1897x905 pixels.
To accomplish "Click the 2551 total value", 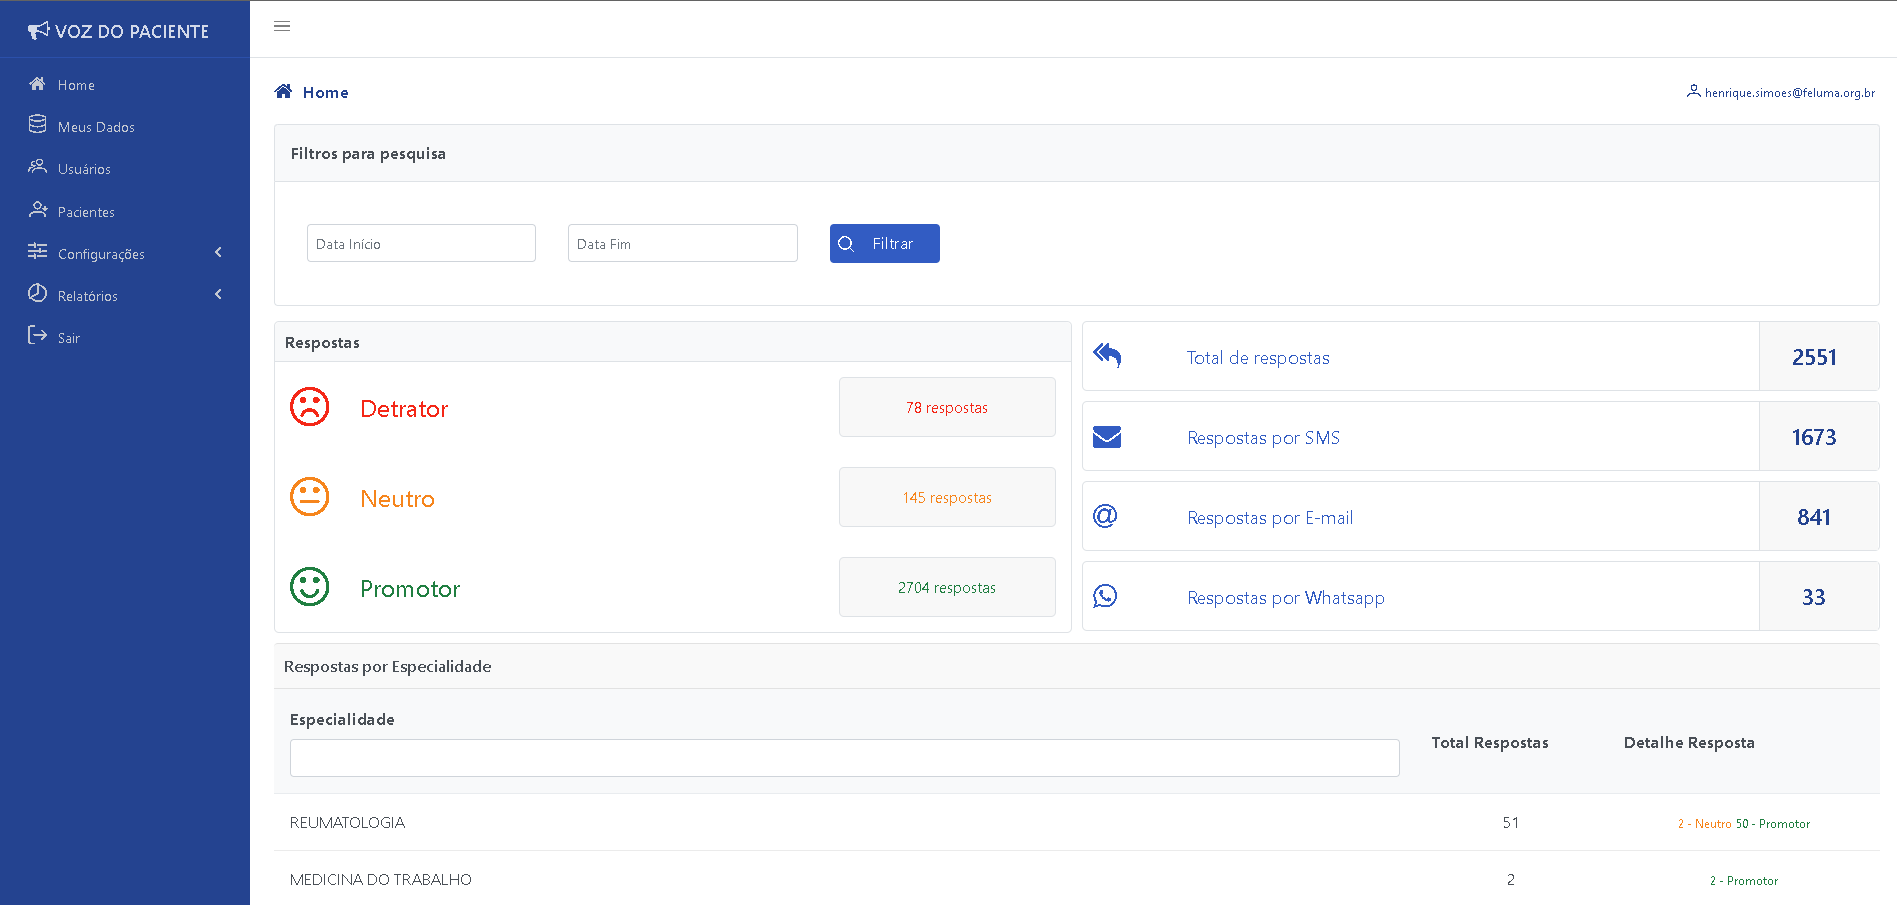I will point(1814,357).
